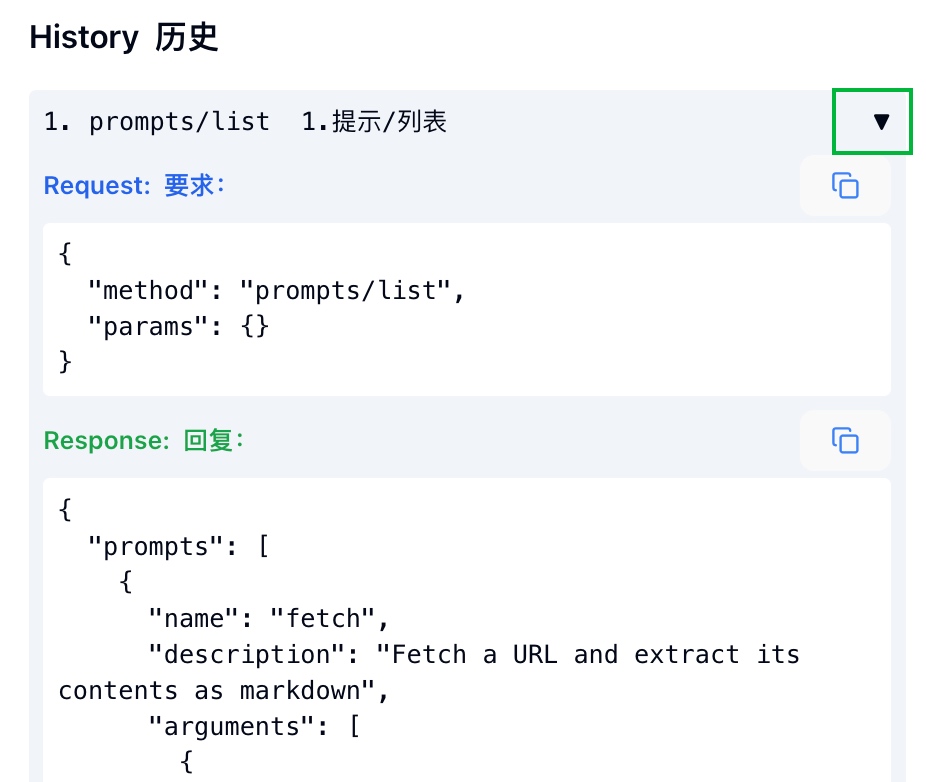Click the green '回复:' label
The image size is (926, 782).
pos(214,441)
